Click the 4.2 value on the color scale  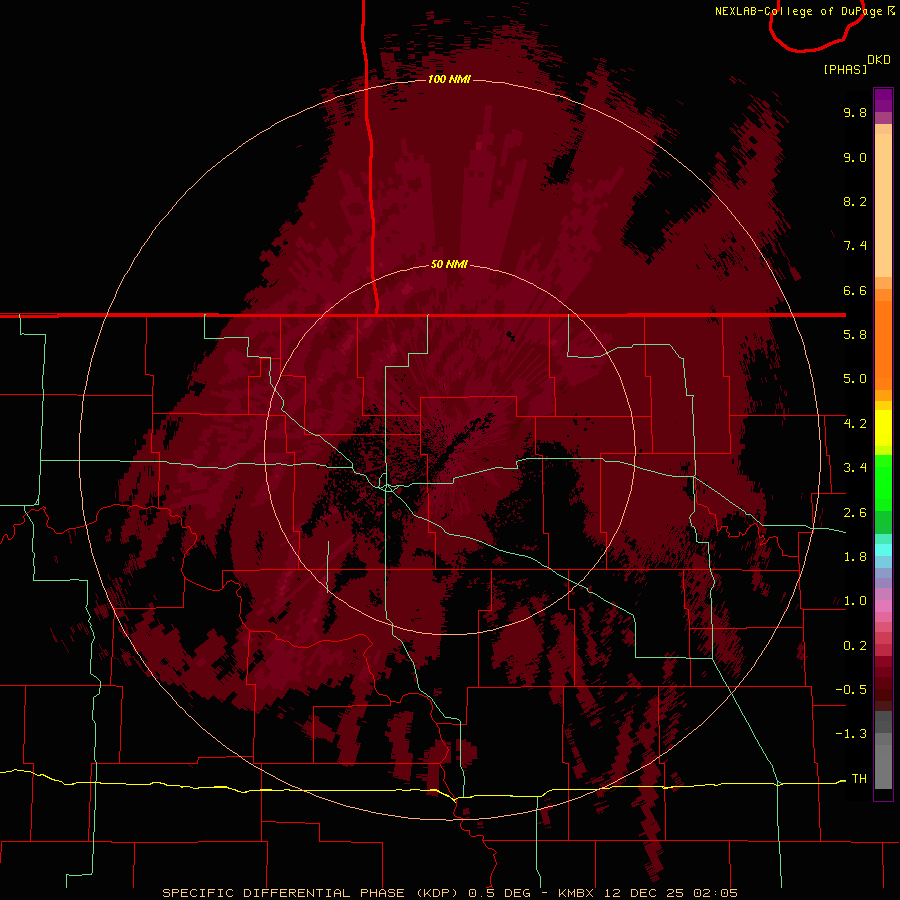click(855, 424)
